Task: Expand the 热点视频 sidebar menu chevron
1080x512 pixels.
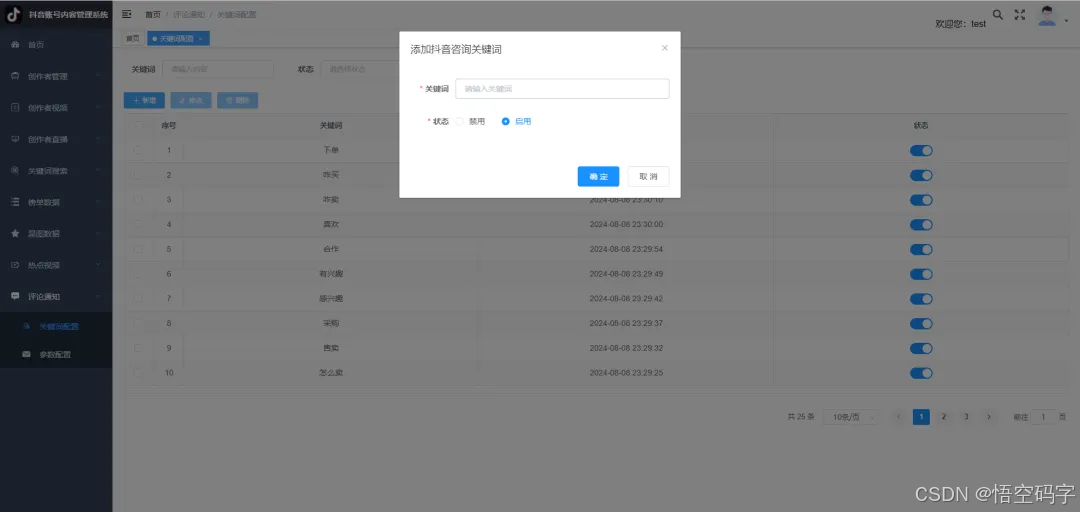Action: tap(98, 265)
